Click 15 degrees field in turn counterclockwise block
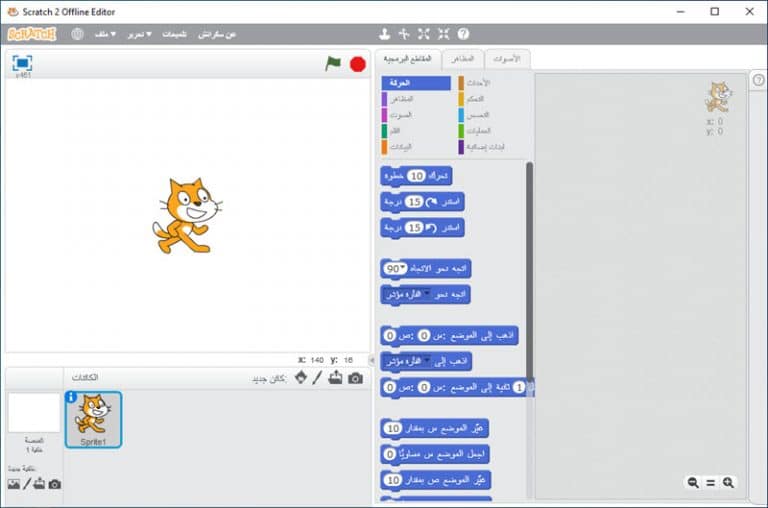768x508 pixels. point(414,228)
